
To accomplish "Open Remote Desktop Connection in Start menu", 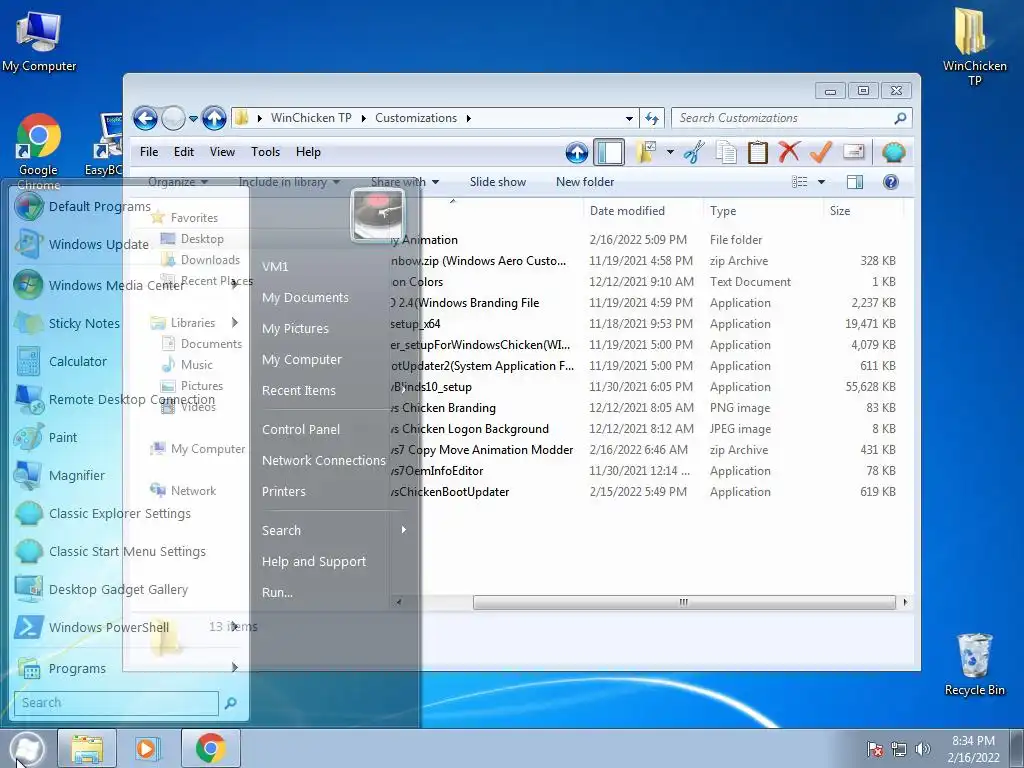I will [x=128, y=400].
